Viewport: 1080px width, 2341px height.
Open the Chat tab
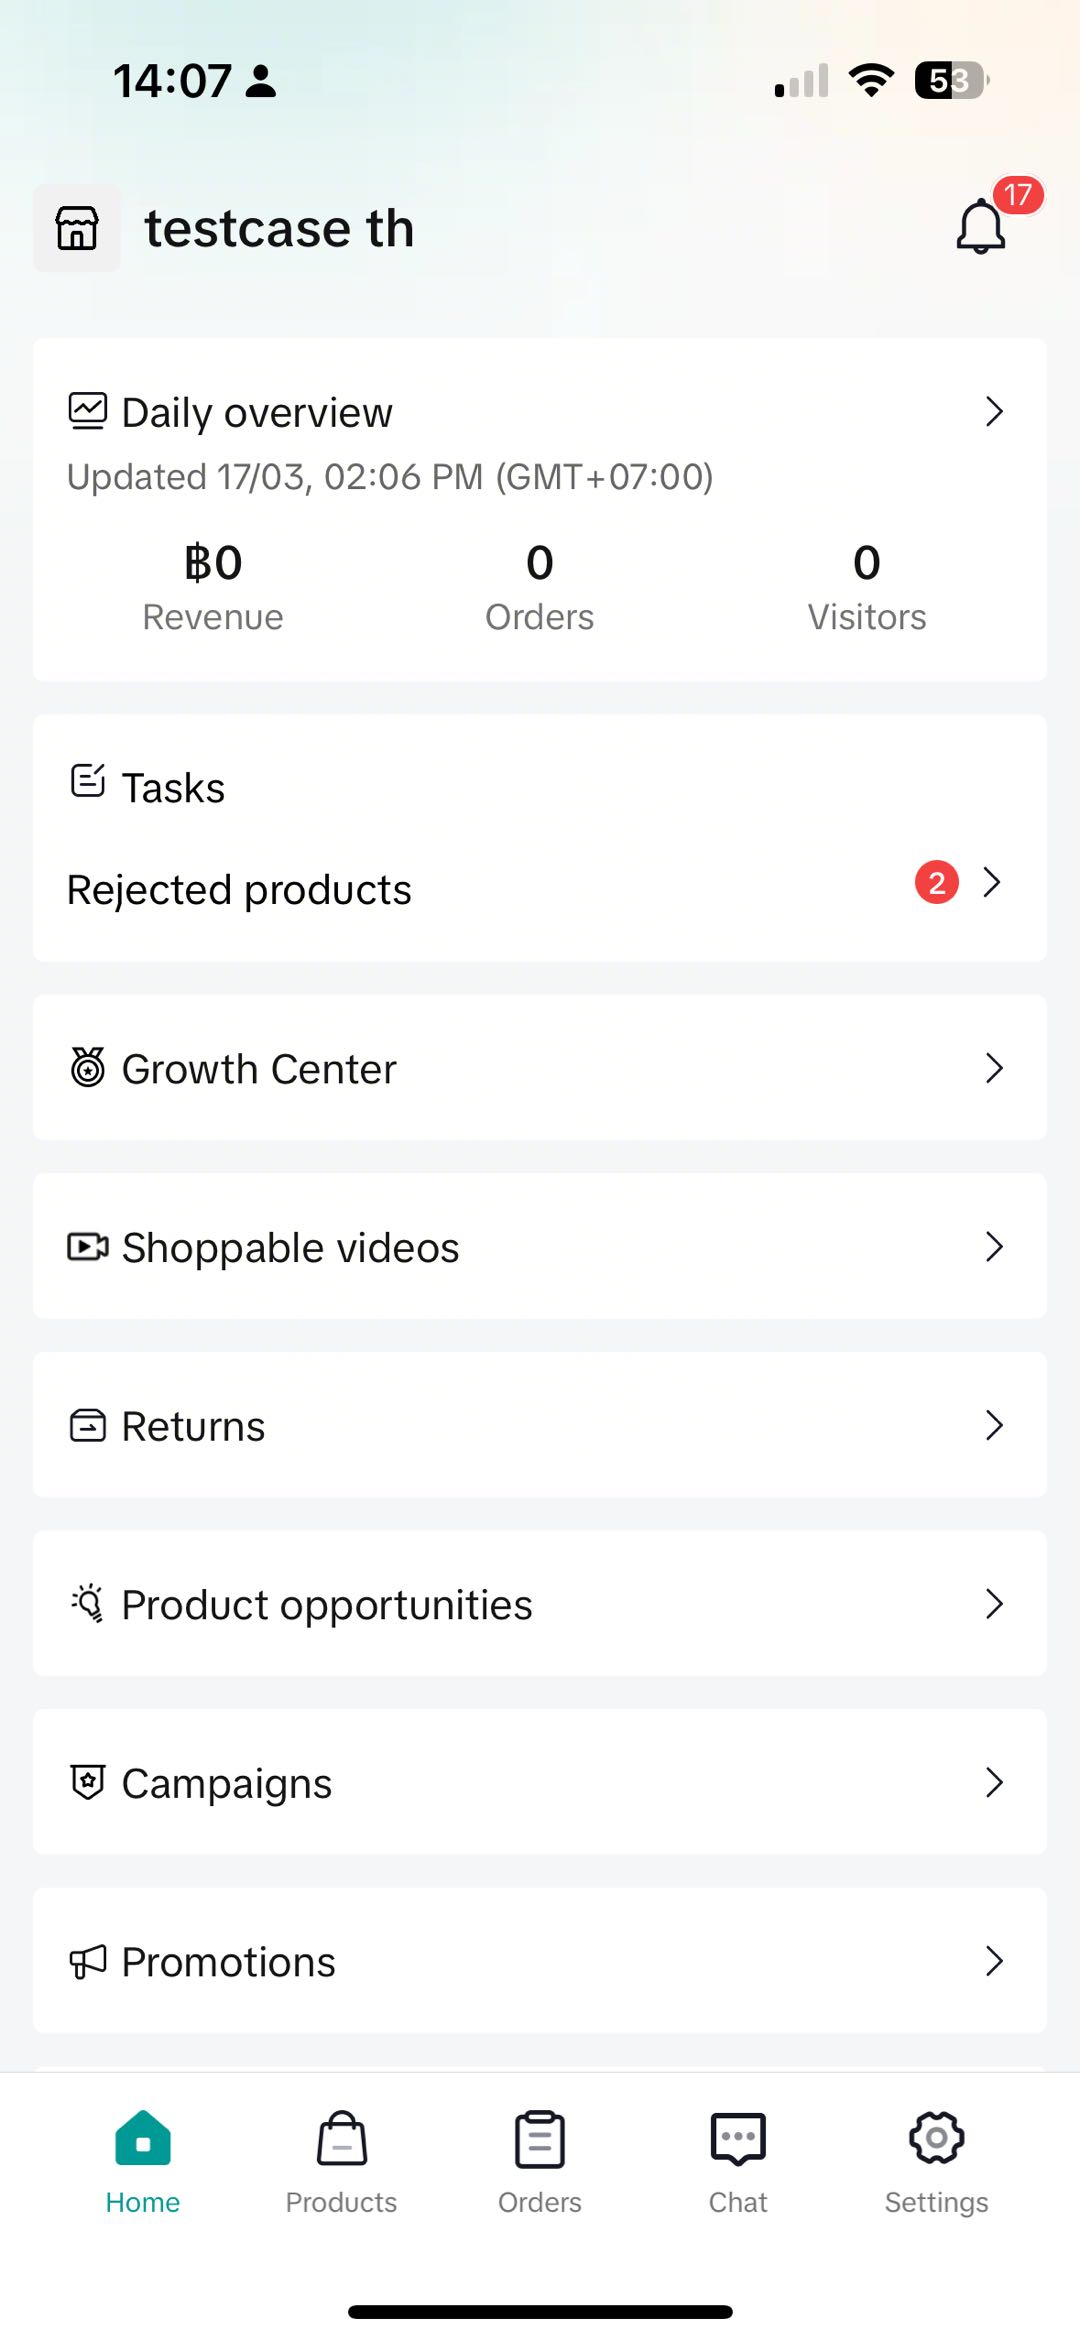738,2162
